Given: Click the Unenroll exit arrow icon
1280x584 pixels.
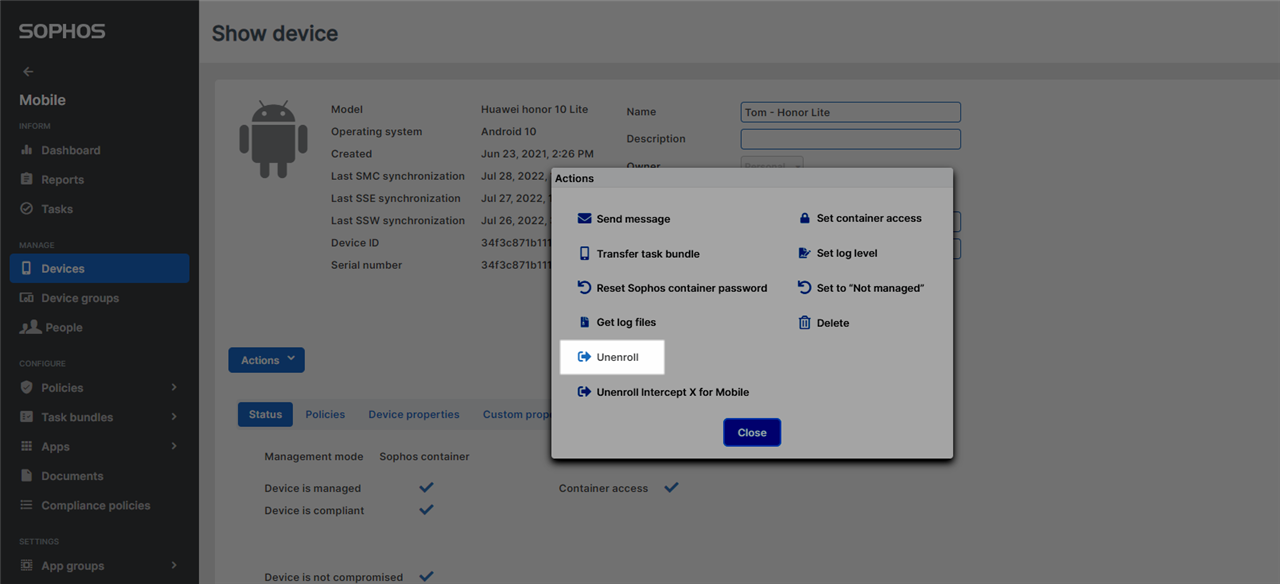Looking at the screenshot, I should tap(584, 357).
